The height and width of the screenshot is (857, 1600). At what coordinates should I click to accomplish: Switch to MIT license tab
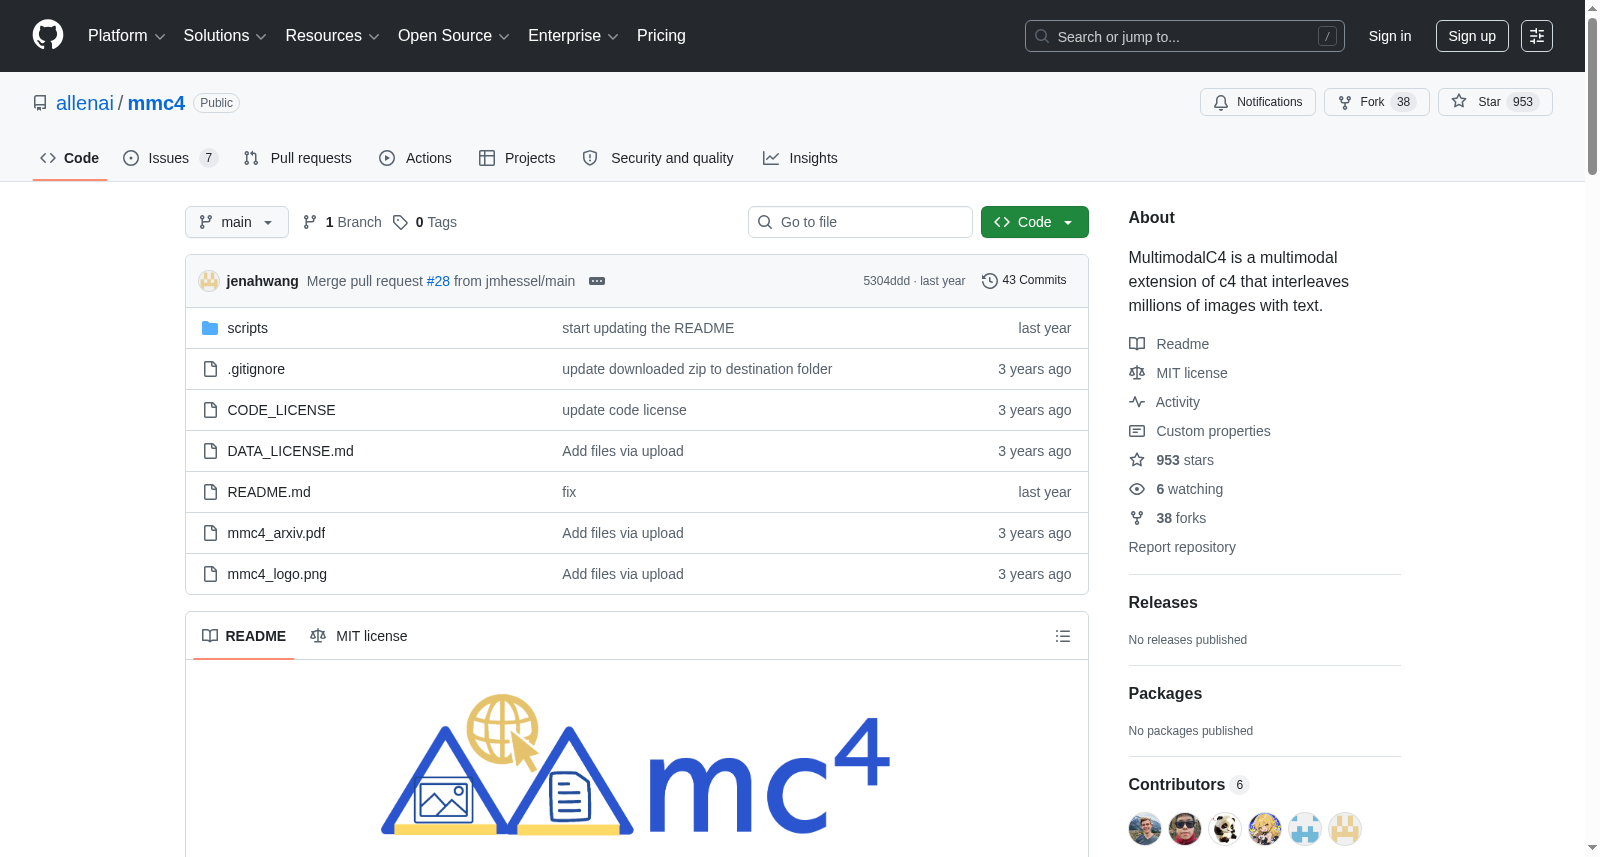click(x=359, y=636)
